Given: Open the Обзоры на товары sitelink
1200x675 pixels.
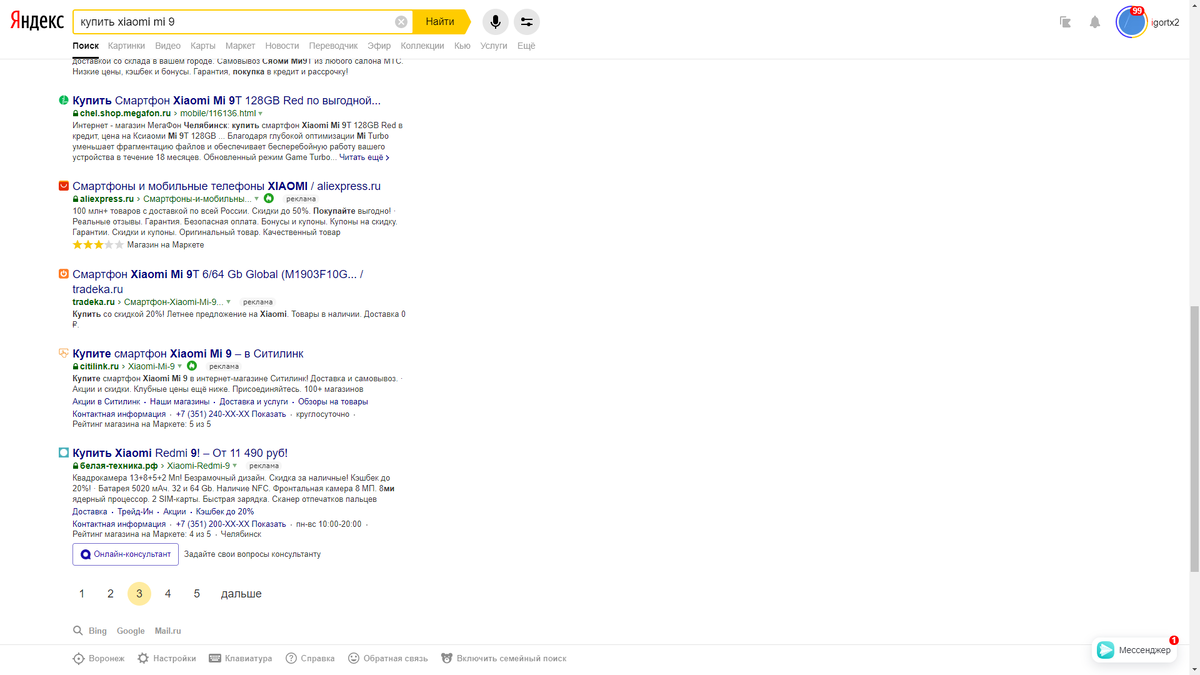Looking at the screenshot, I should (x=333, y=402).
